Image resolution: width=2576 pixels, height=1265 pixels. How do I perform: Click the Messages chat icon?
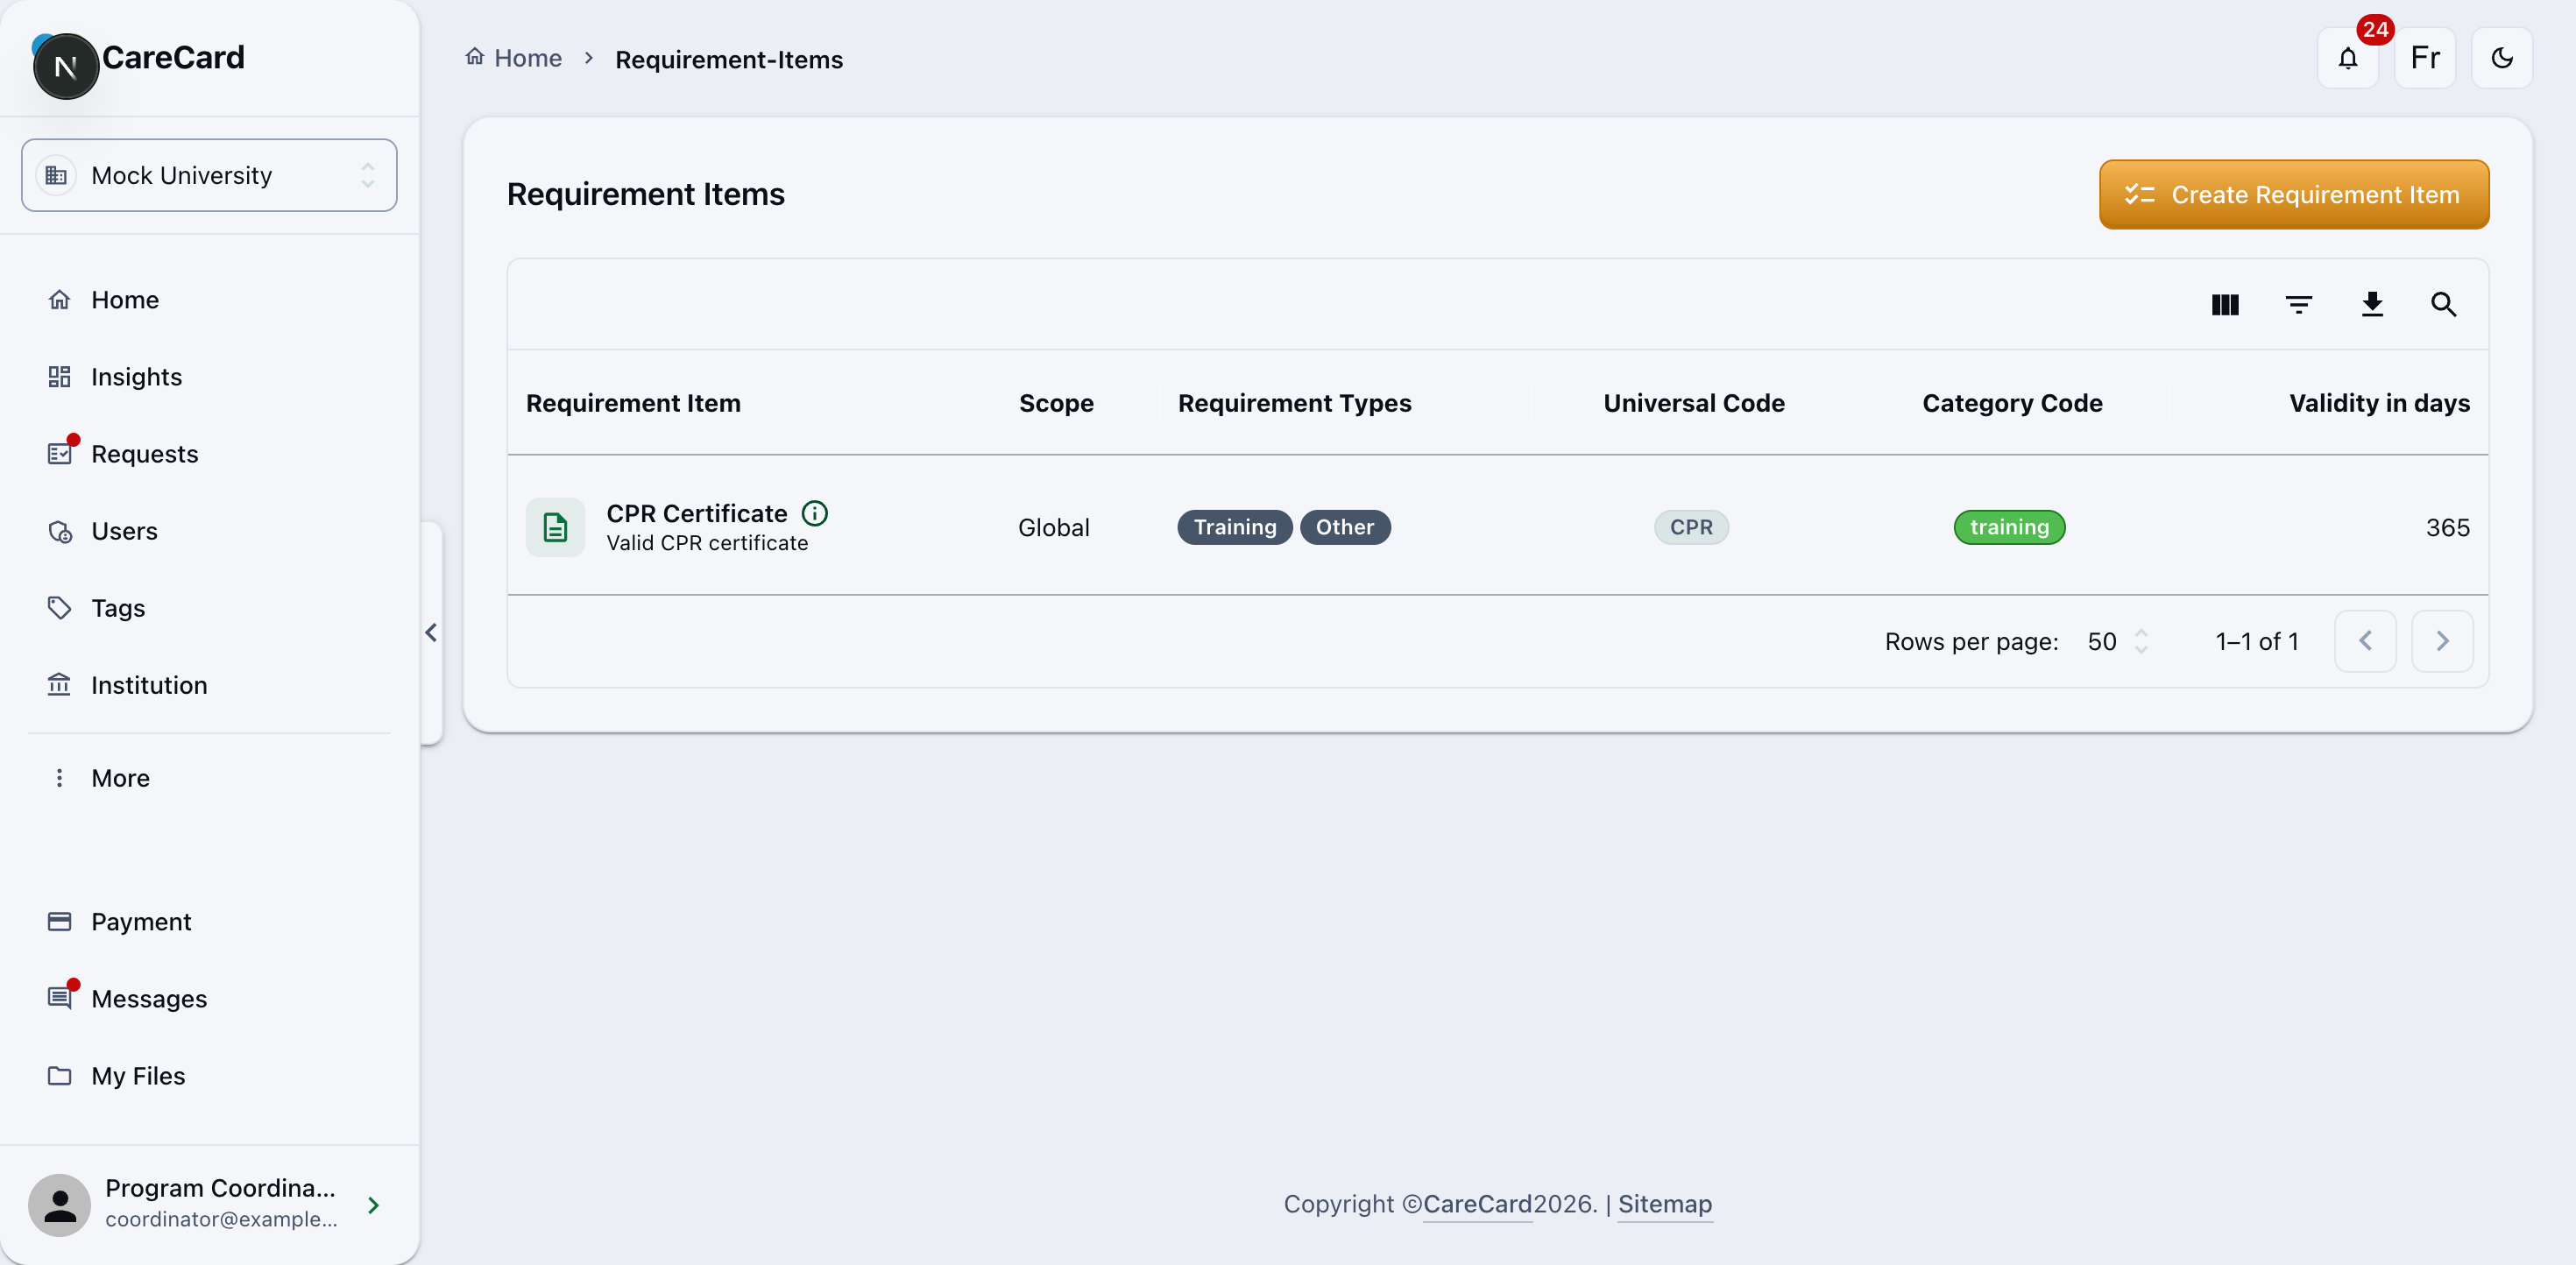pos(59,999)
